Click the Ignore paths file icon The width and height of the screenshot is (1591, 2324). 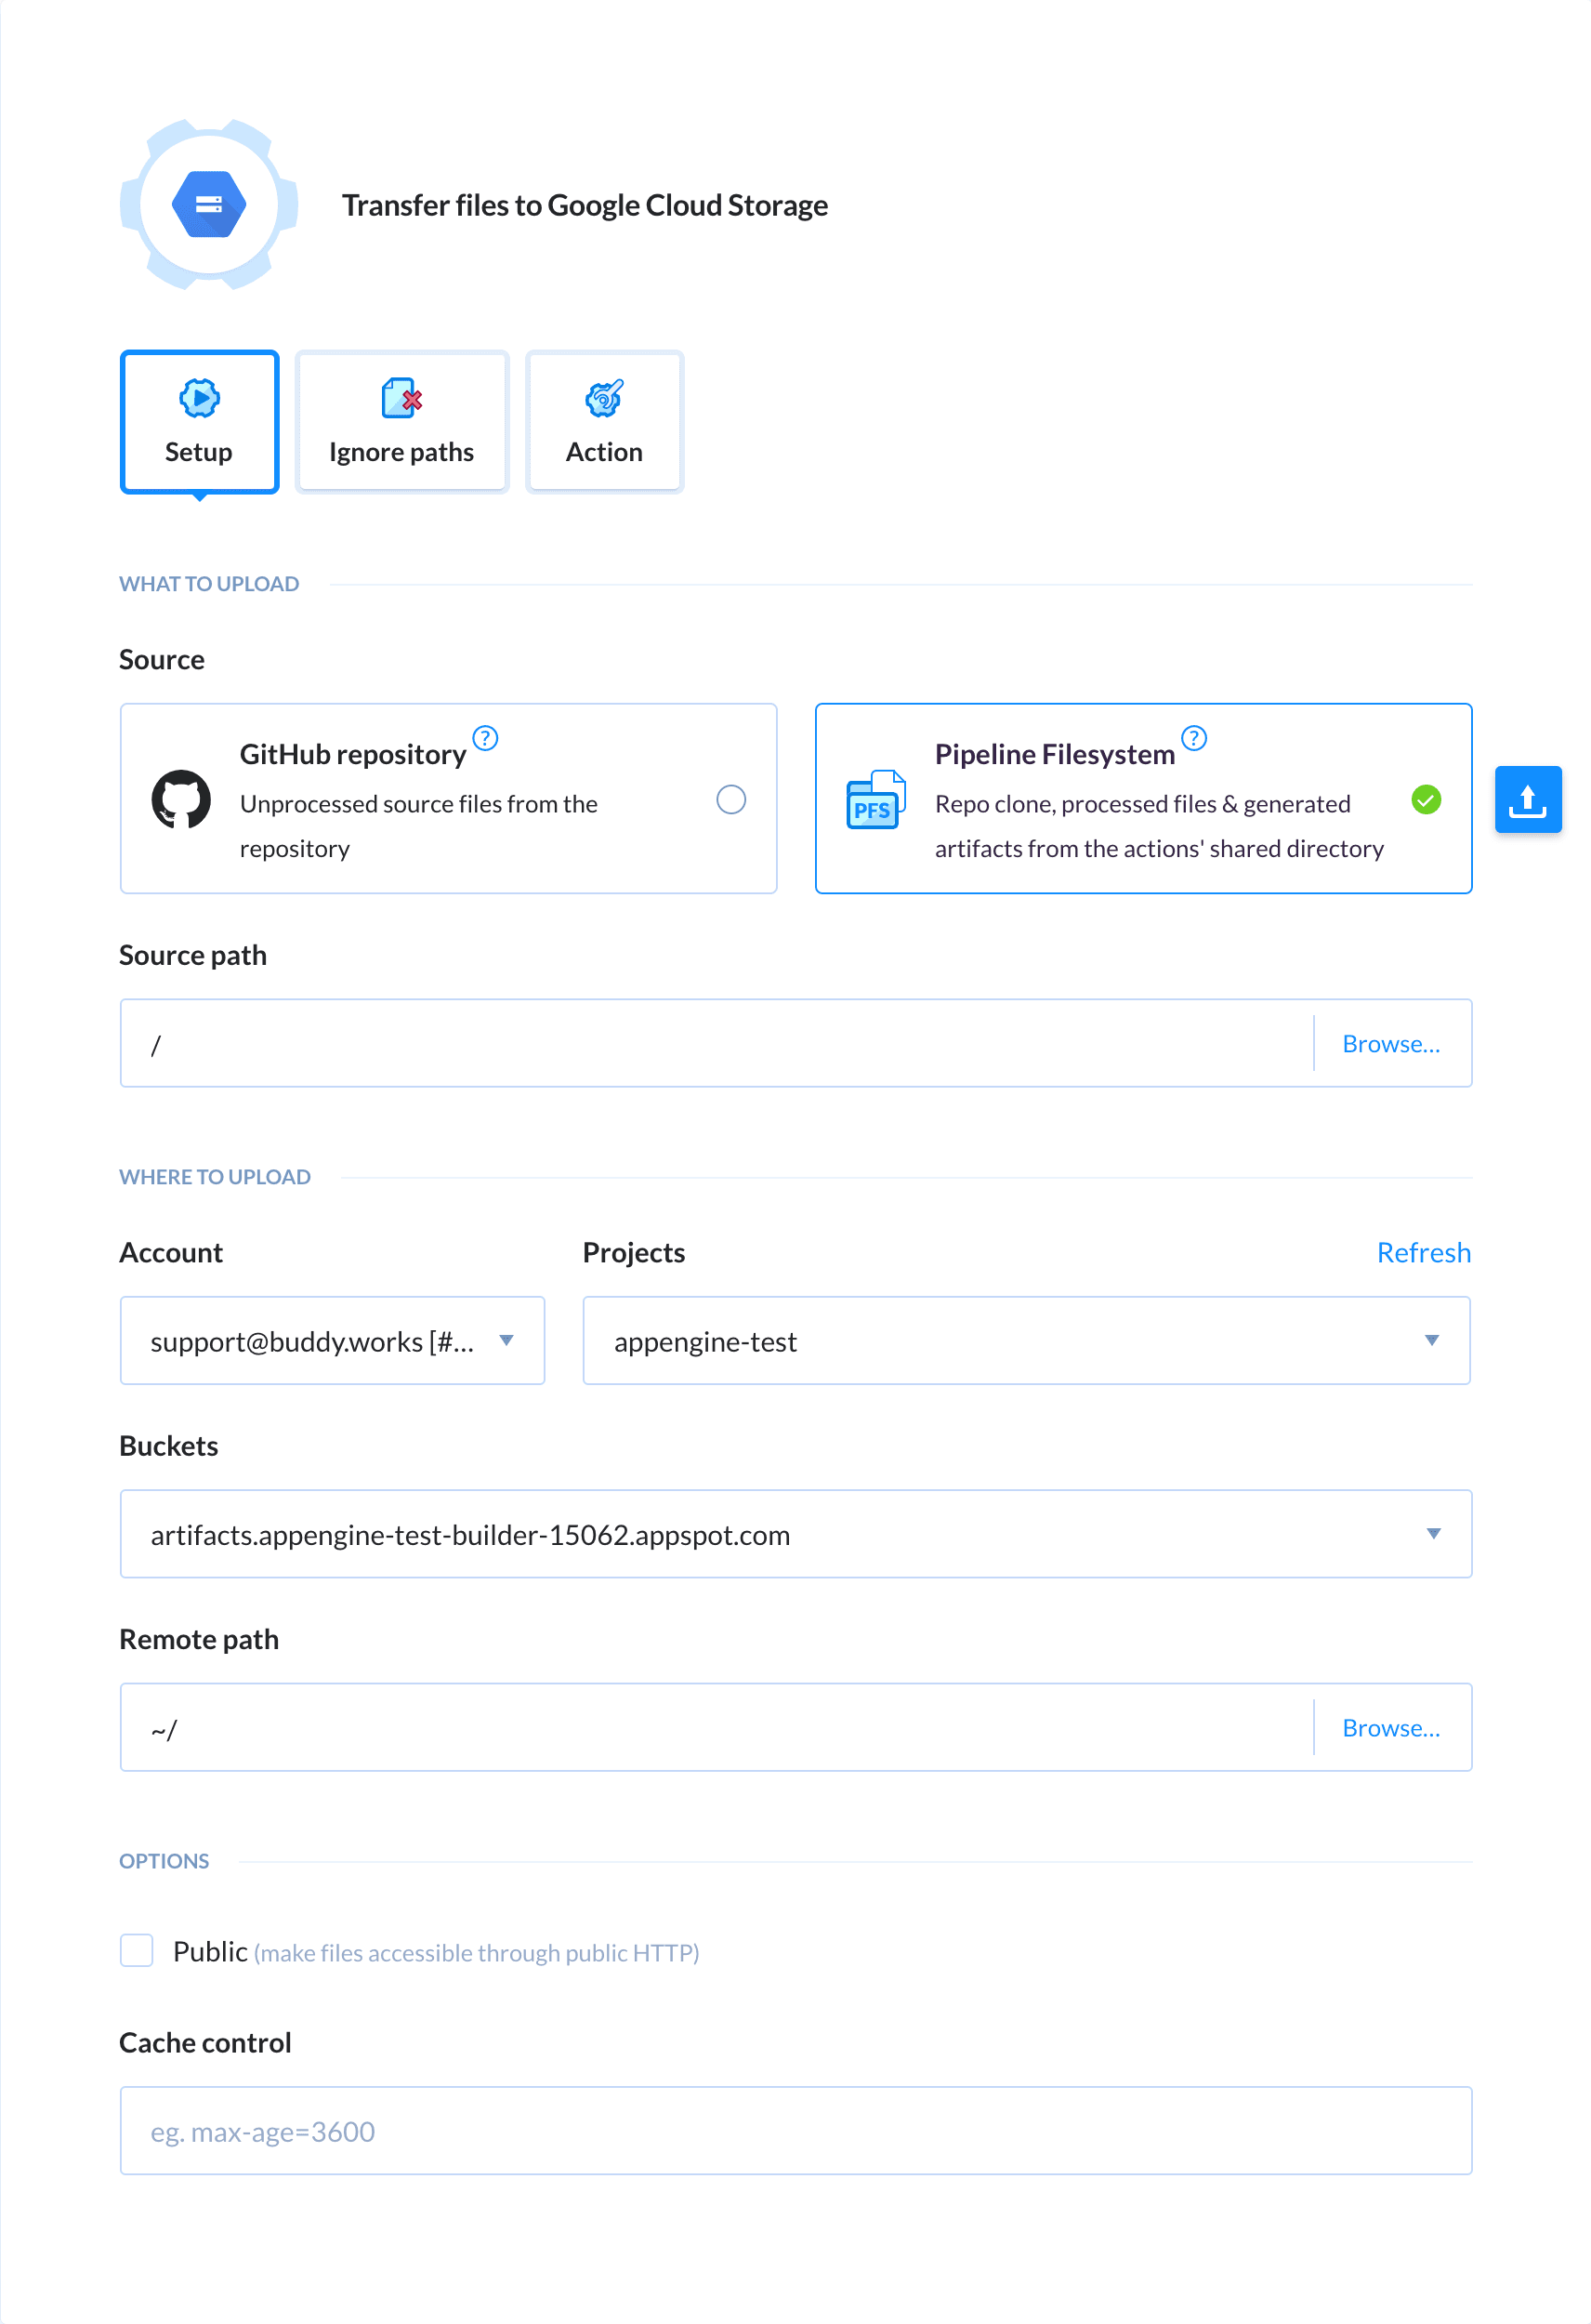tap(401, 397)
